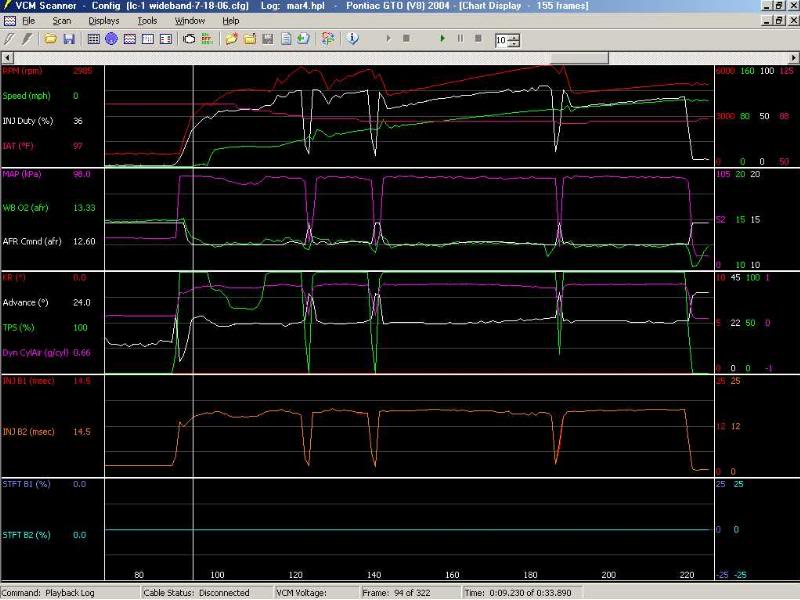Viewport: 800px width, 600px height.
Task: Increase playback speed with up spinner arrow
Action: [x=514, y=36]
